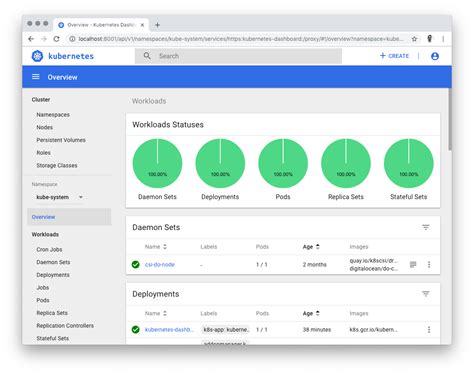The width and height of the screenshot is (474, 374).
Task: View logs for csi-do-node
Action: (413, 265)
